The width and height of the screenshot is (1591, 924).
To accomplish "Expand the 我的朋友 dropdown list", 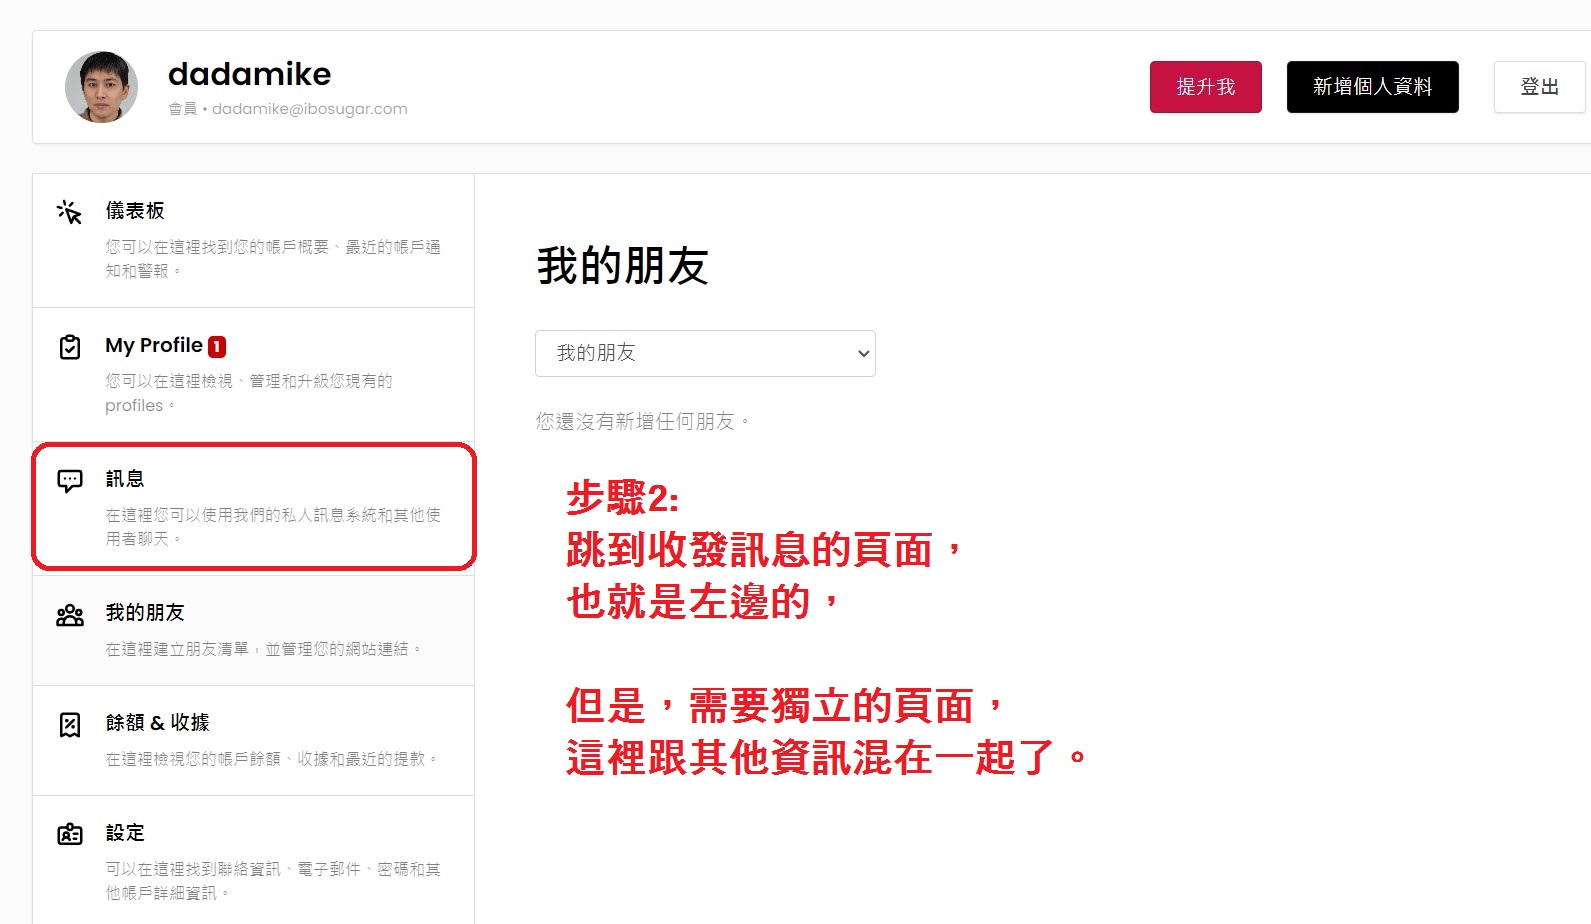I will tap(705, 353).
